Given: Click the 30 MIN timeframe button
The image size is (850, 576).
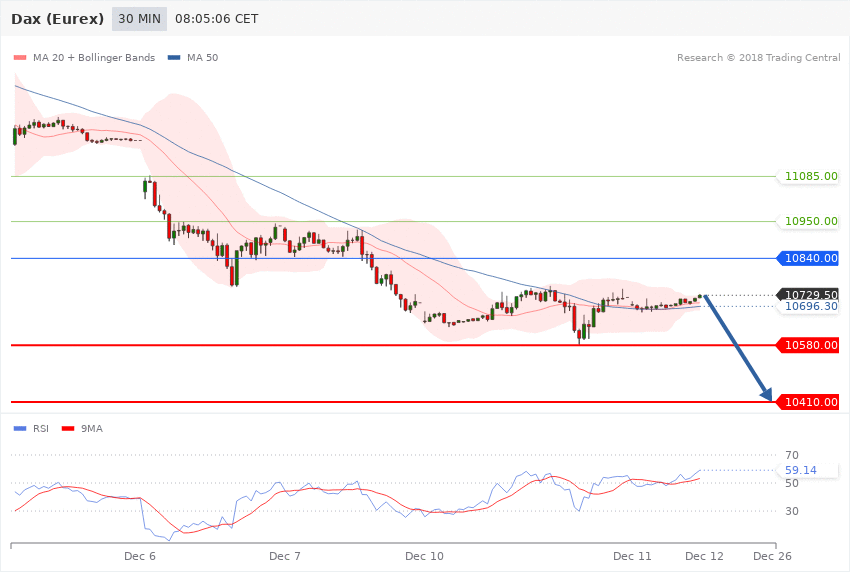Looking at the screenshot, I should point(139,19).
